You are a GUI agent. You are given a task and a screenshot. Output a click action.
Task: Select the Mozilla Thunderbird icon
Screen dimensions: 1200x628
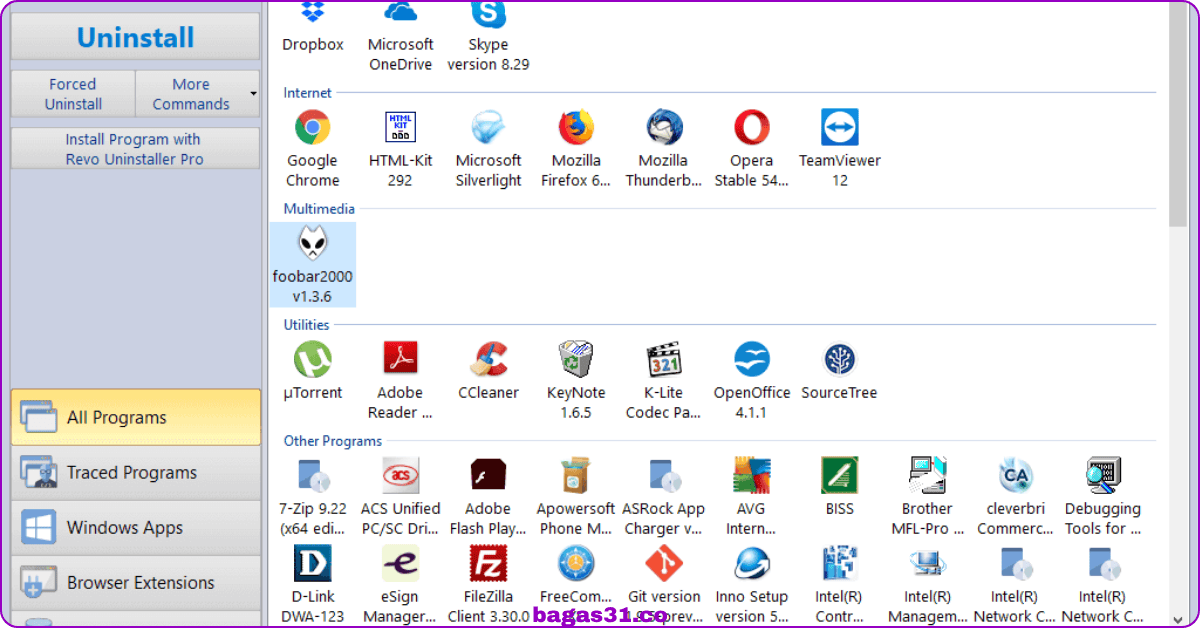[663, 128]
